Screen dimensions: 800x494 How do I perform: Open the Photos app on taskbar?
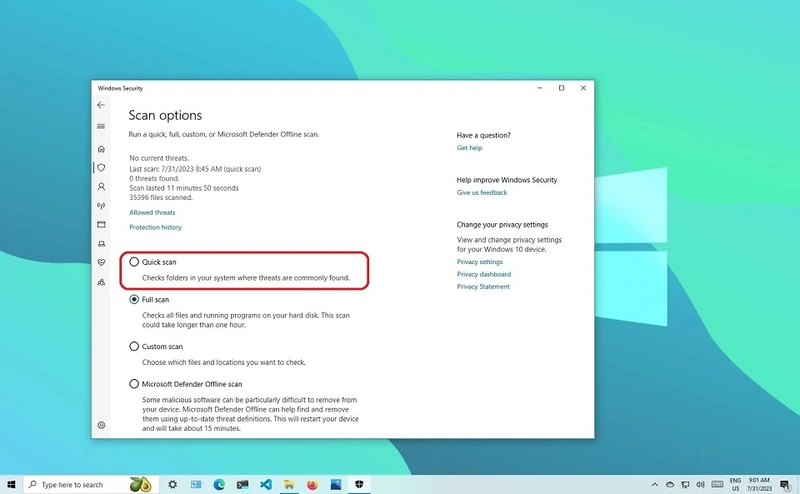(336, 484)
